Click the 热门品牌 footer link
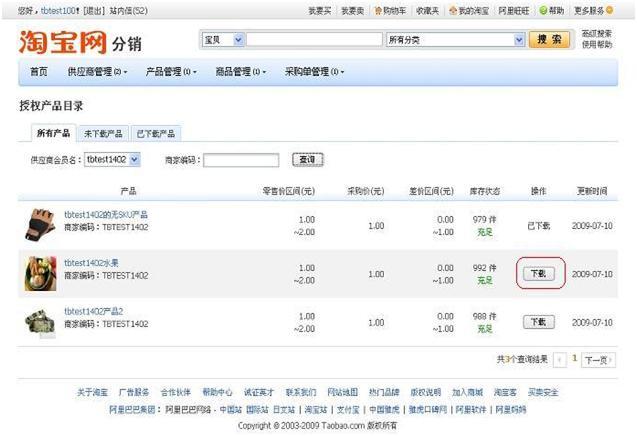 click(x=384, y=392)
